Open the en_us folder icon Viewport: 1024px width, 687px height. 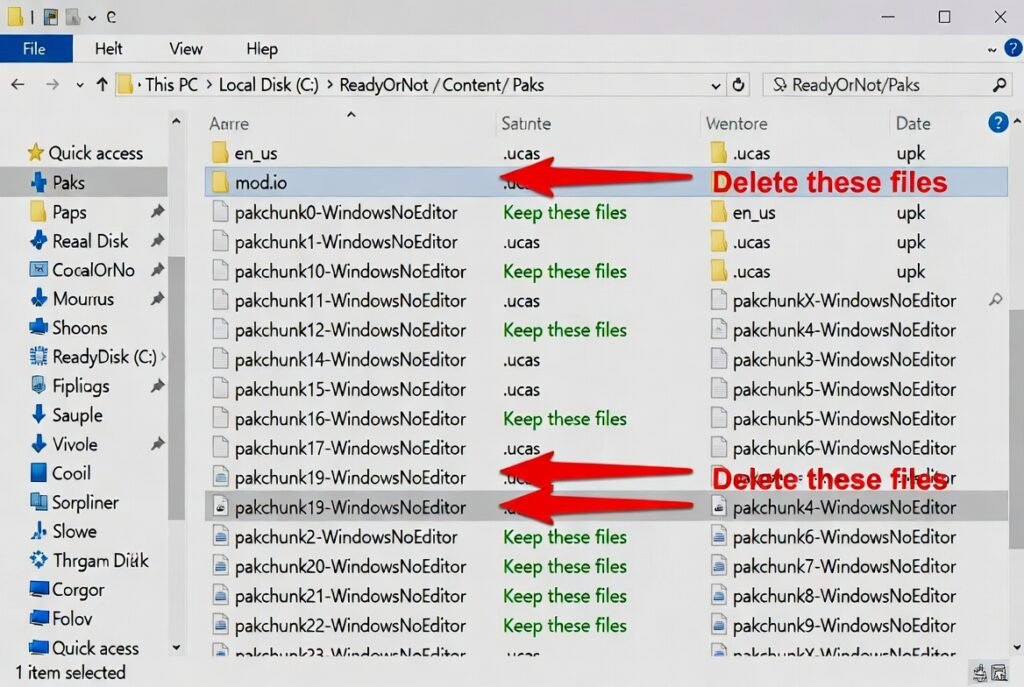(x=220, y=153)
